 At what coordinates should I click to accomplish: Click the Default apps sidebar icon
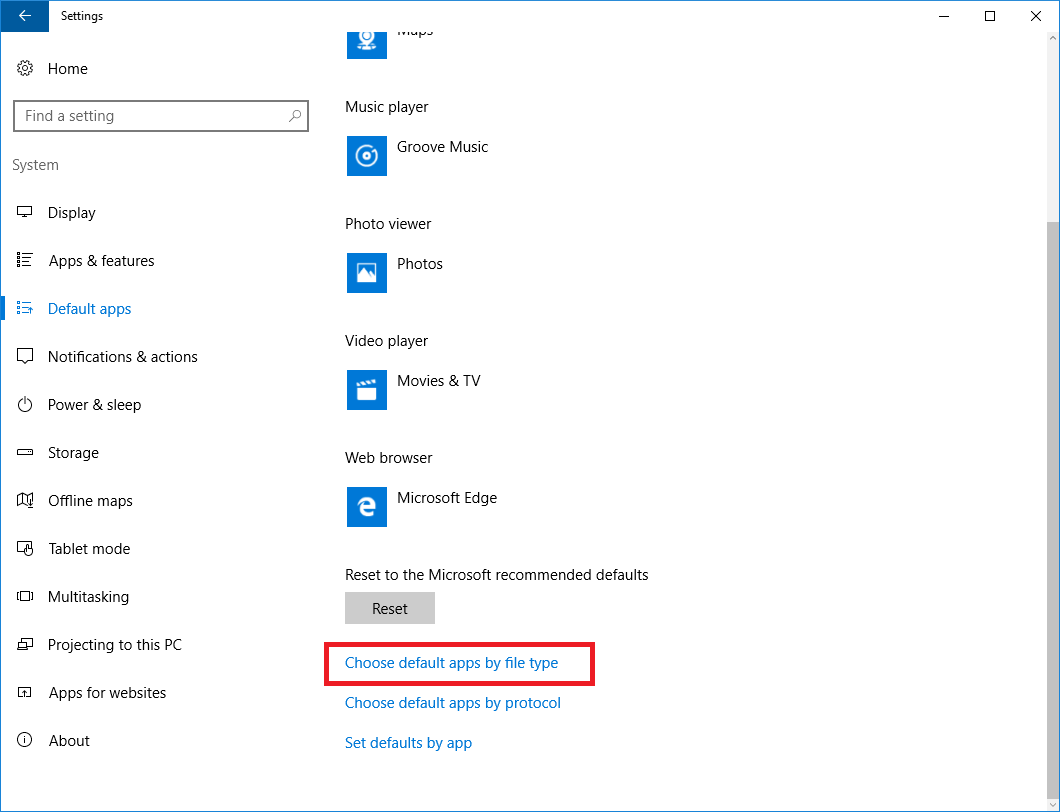(25, 308)
